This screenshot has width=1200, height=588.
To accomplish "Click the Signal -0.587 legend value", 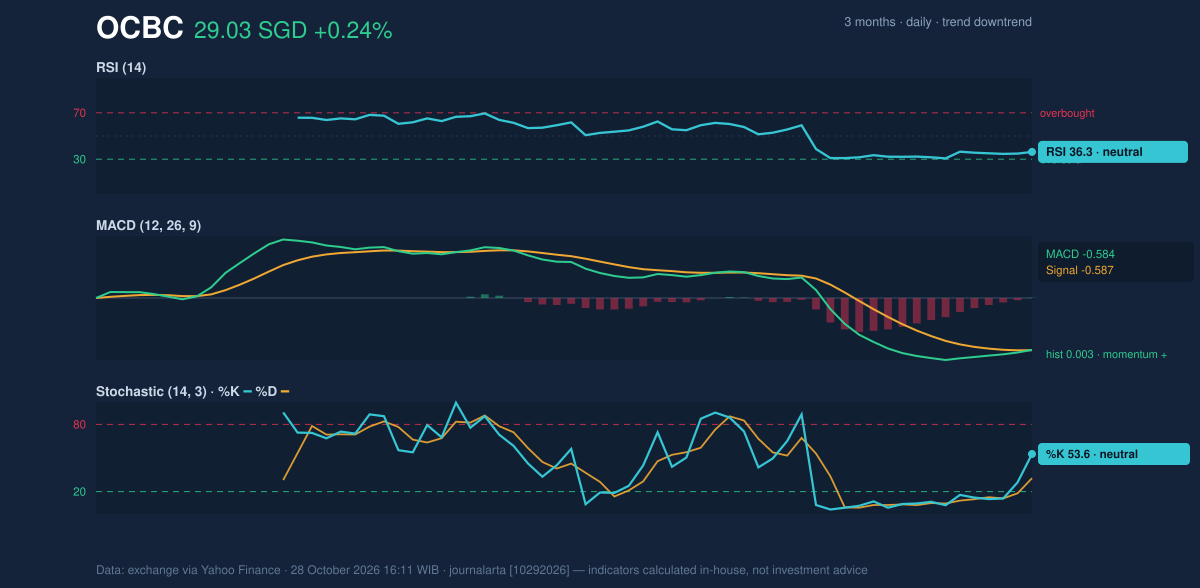I will coord(1080,270).
